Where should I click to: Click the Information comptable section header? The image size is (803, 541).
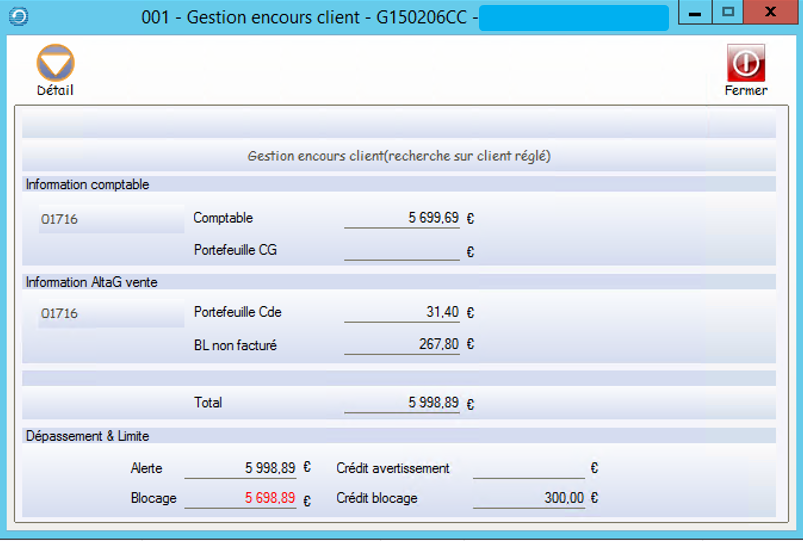coord(88,184)
